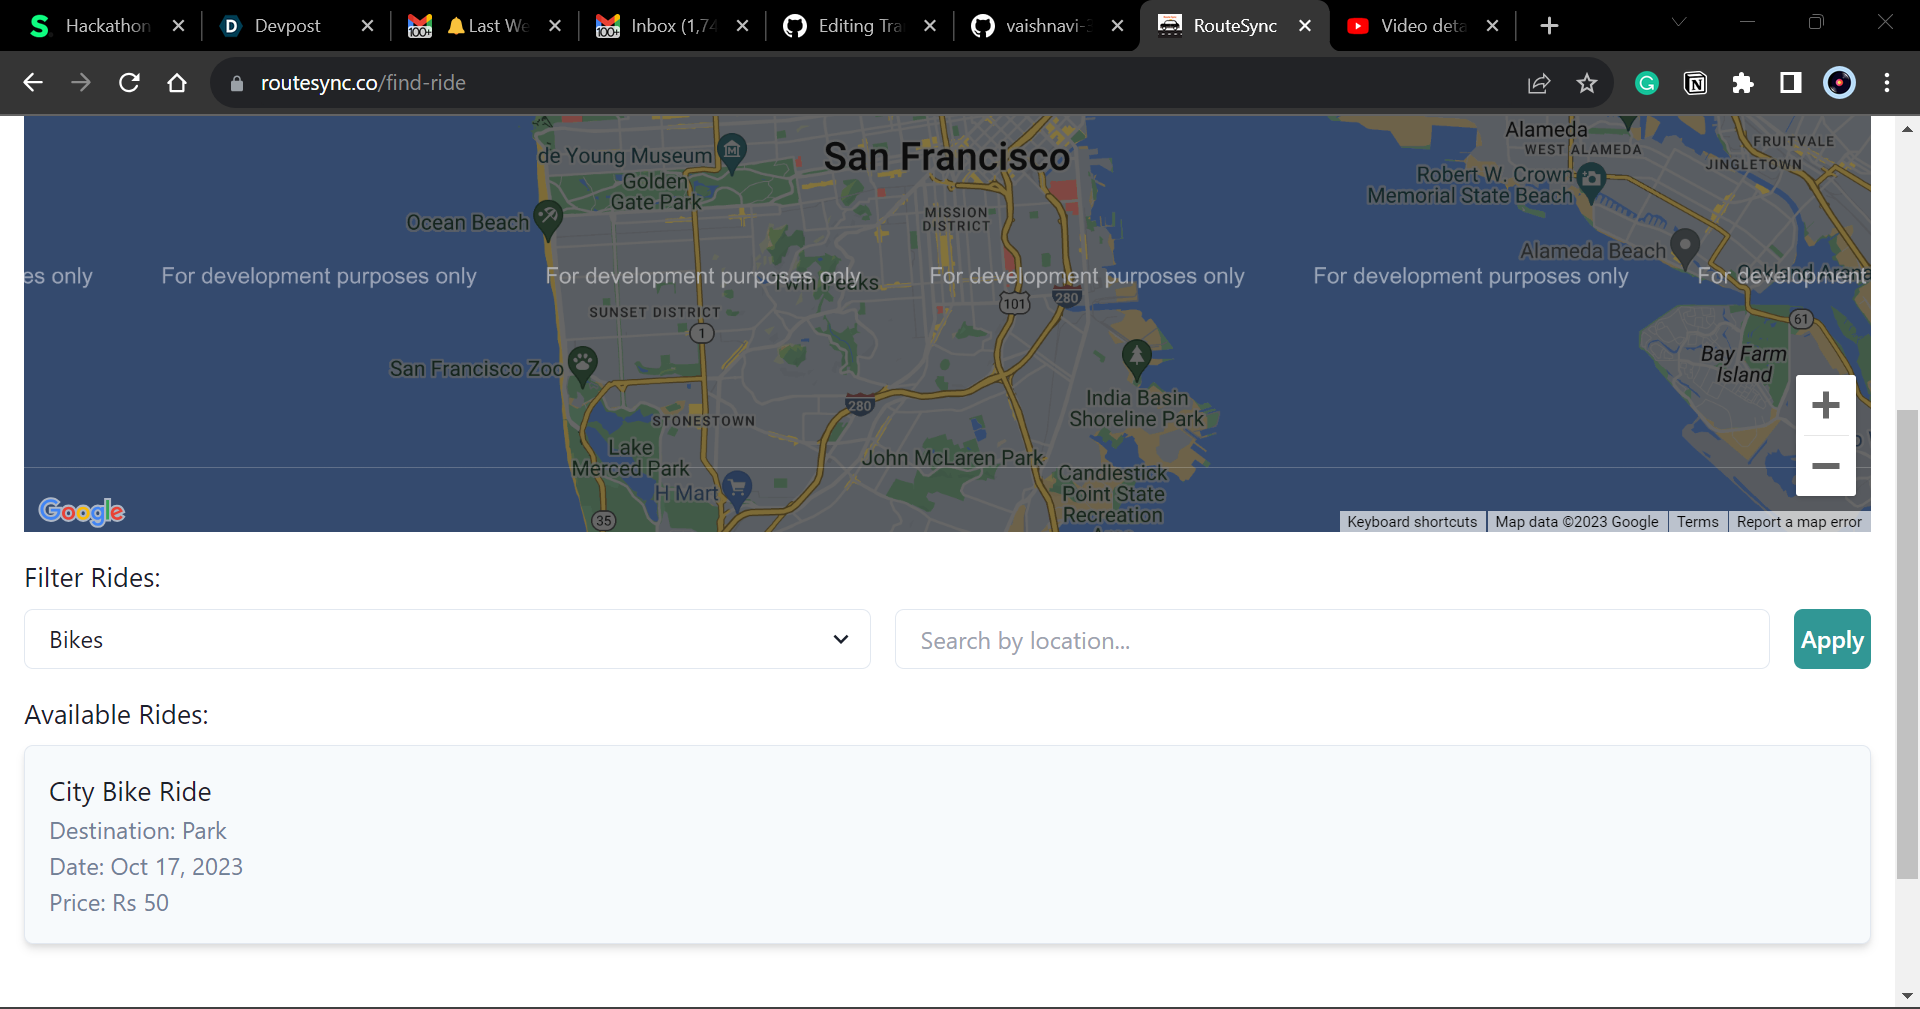Click the H Mart shopping marker
This screenshot has width=1920, height=1009.
(x=738, y=489)
